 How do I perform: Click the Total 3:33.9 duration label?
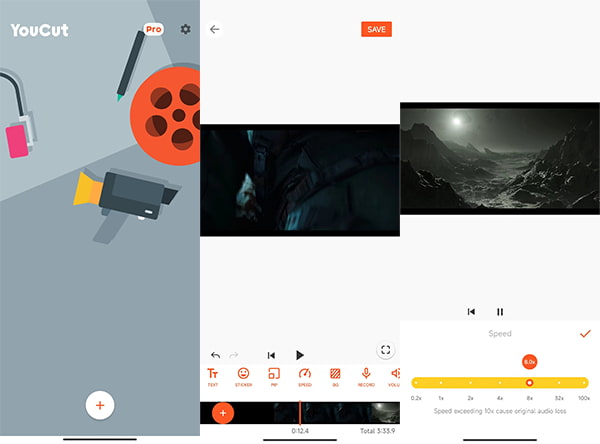(x=377, y=431)
